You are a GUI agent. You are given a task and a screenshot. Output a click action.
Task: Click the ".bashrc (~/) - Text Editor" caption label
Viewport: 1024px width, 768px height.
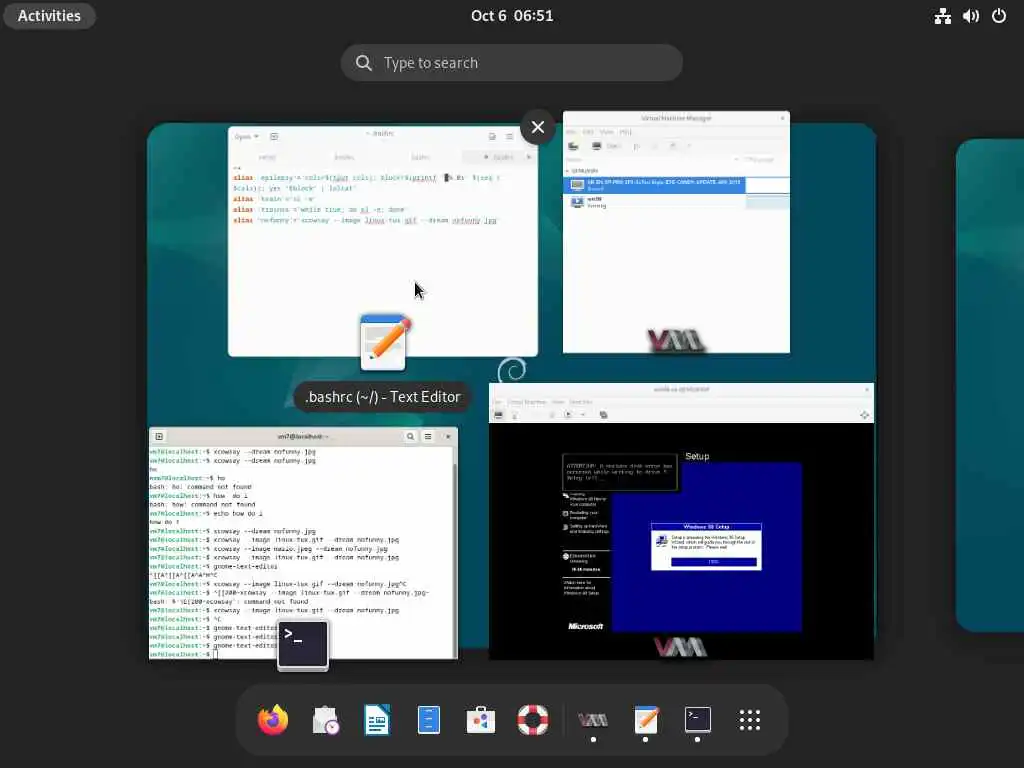(383, 397)
